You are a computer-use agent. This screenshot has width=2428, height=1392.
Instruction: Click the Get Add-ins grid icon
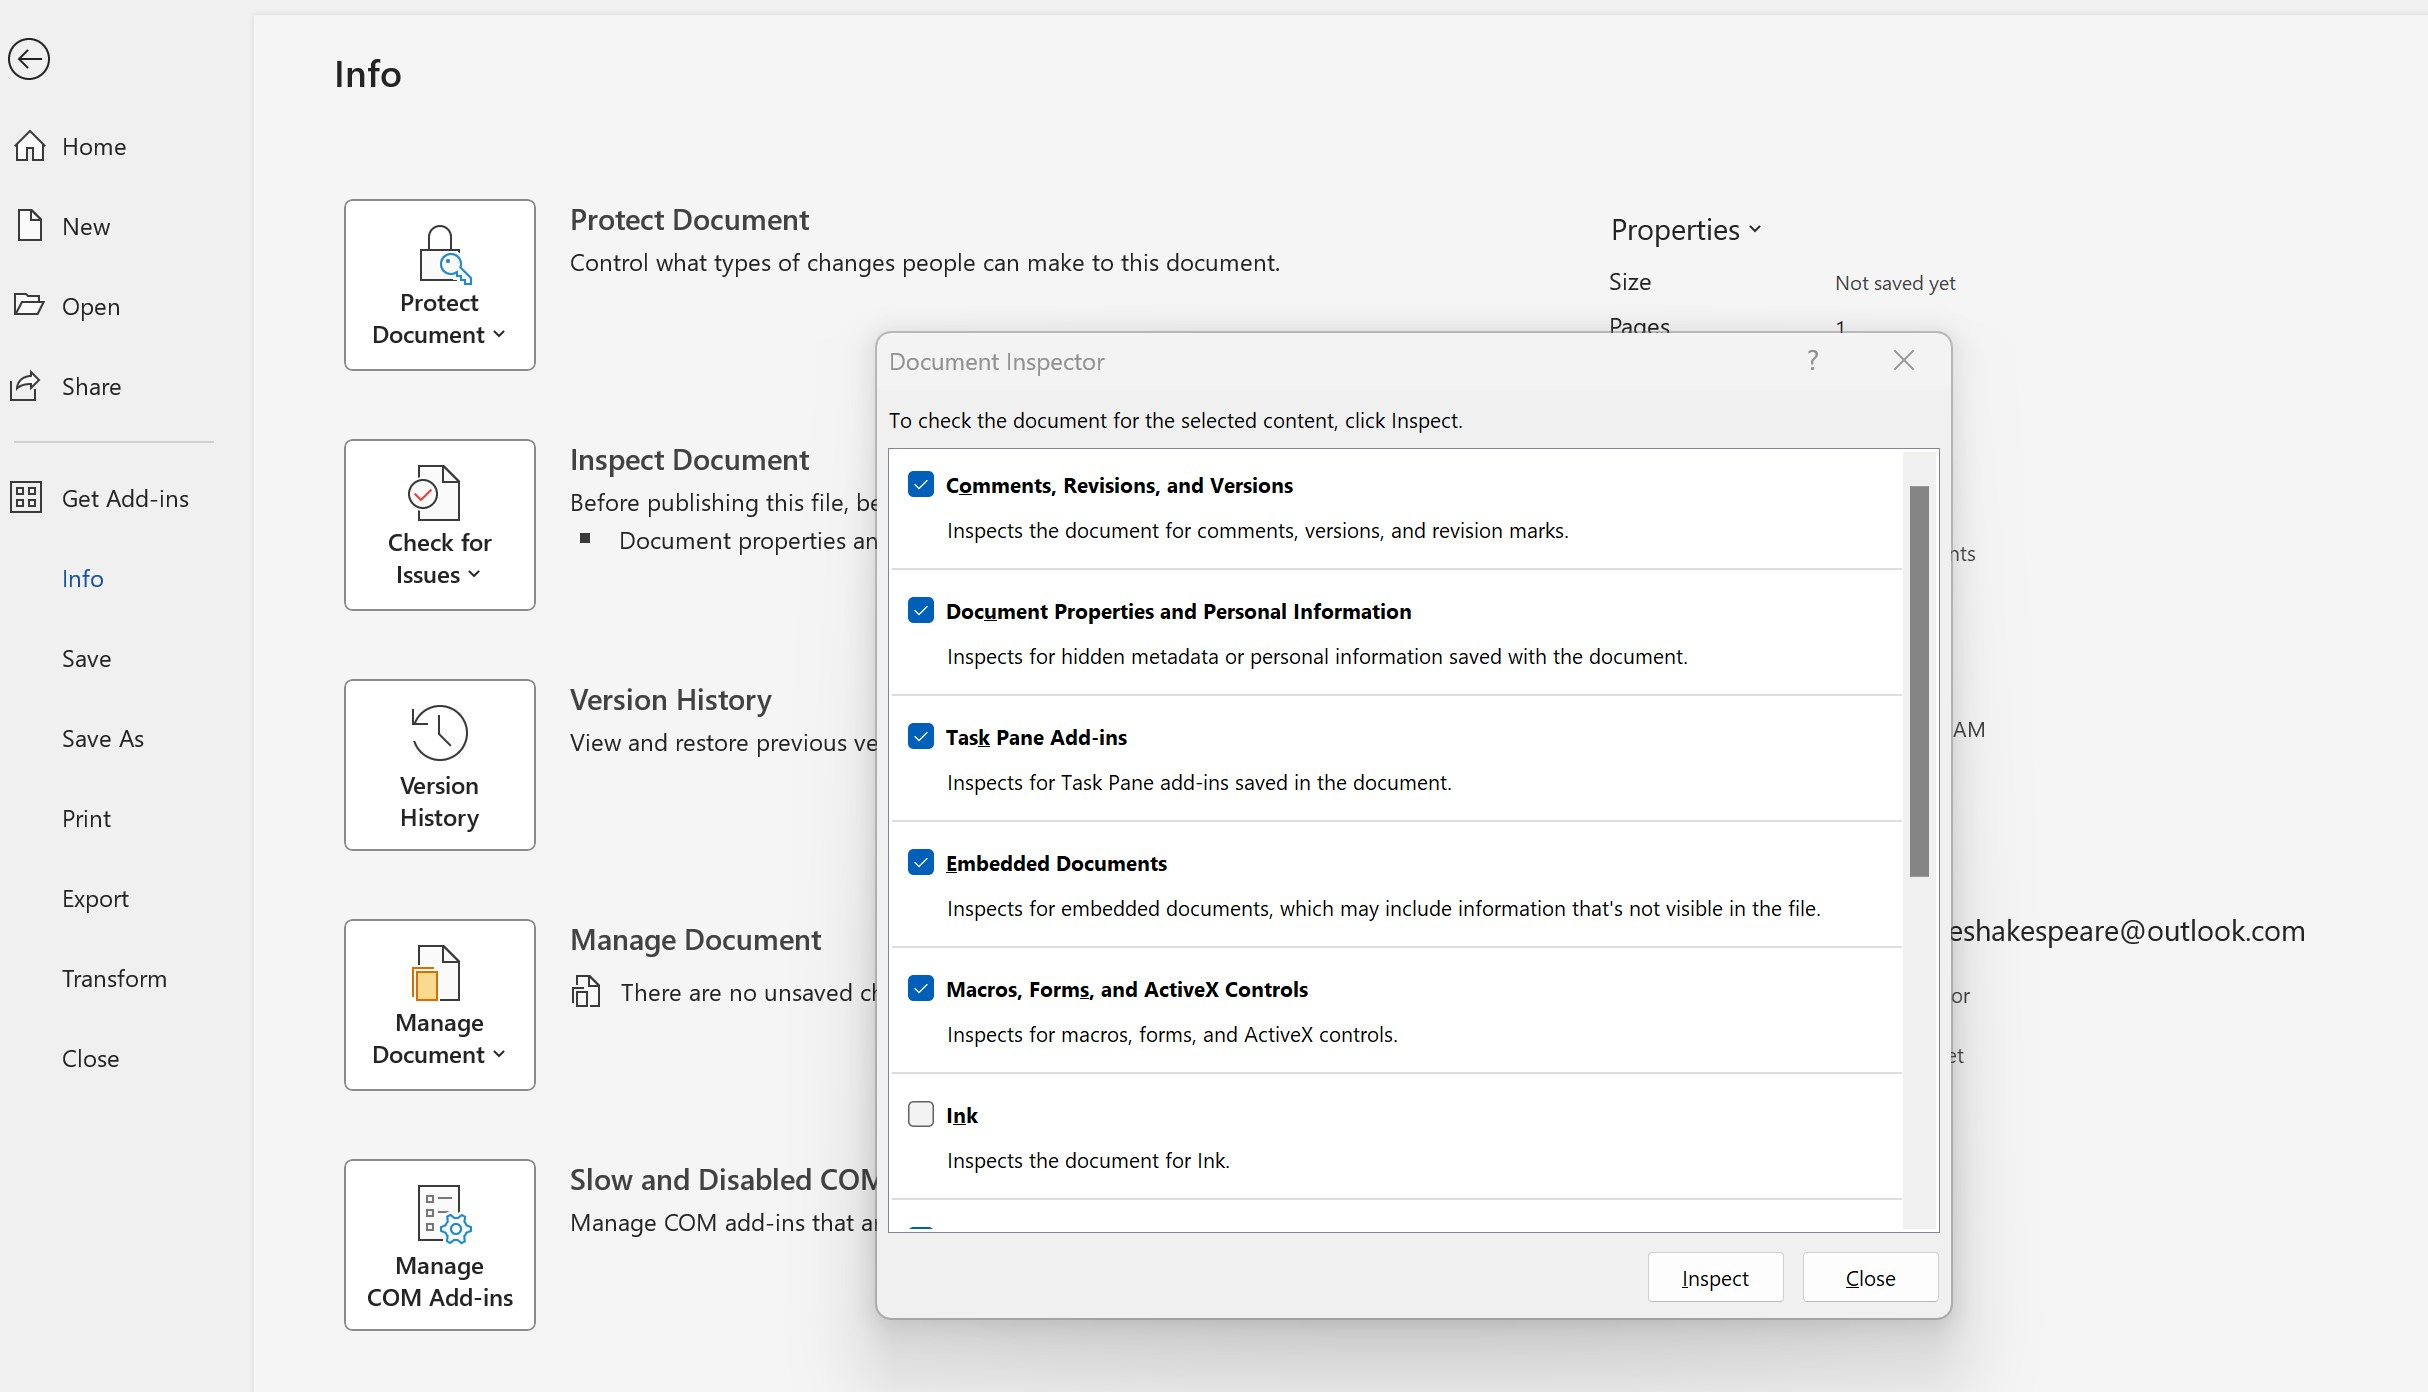26,497
